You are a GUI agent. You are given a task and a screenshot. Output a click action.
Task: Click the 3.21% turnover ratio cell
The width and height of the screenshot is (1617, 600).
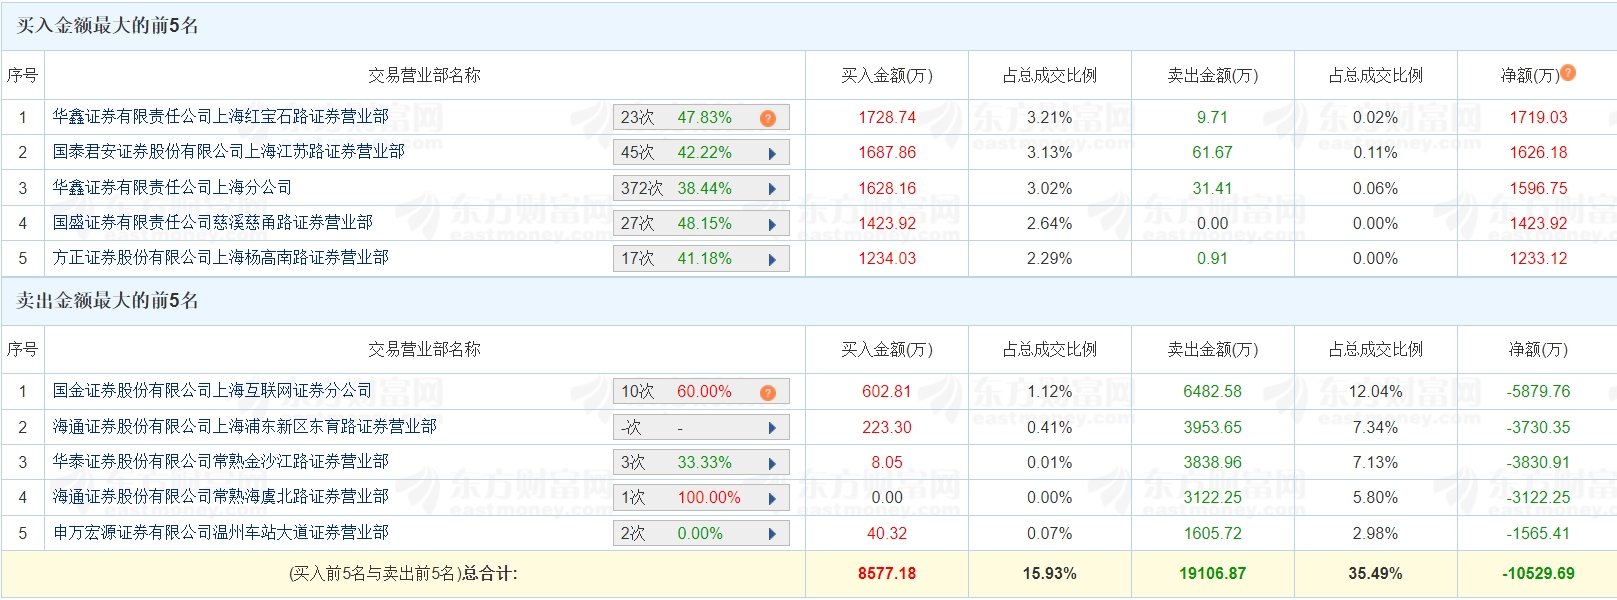pos(1049,117)
